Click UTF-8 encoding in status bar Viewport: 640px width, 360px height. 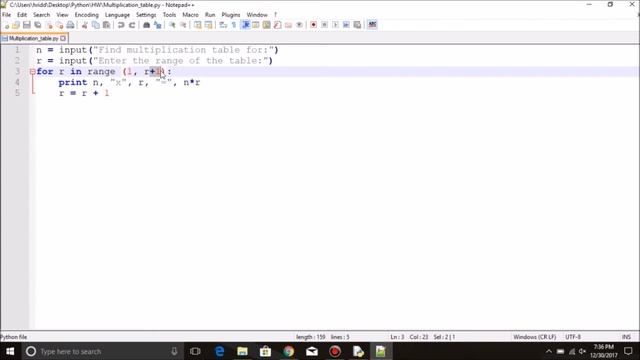pyautogui.click(x=573, y=337)
